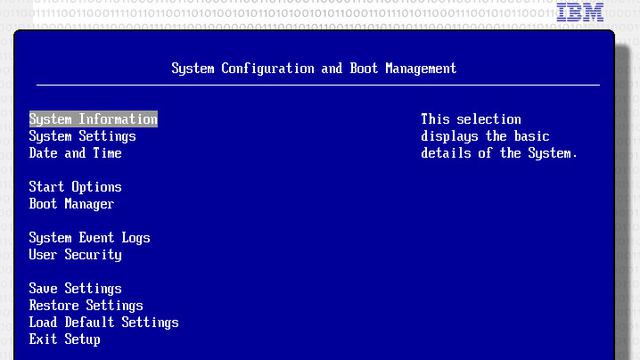Click the System Configuration and Boot Management title
The image size is (640, 360).
(314, 68)
